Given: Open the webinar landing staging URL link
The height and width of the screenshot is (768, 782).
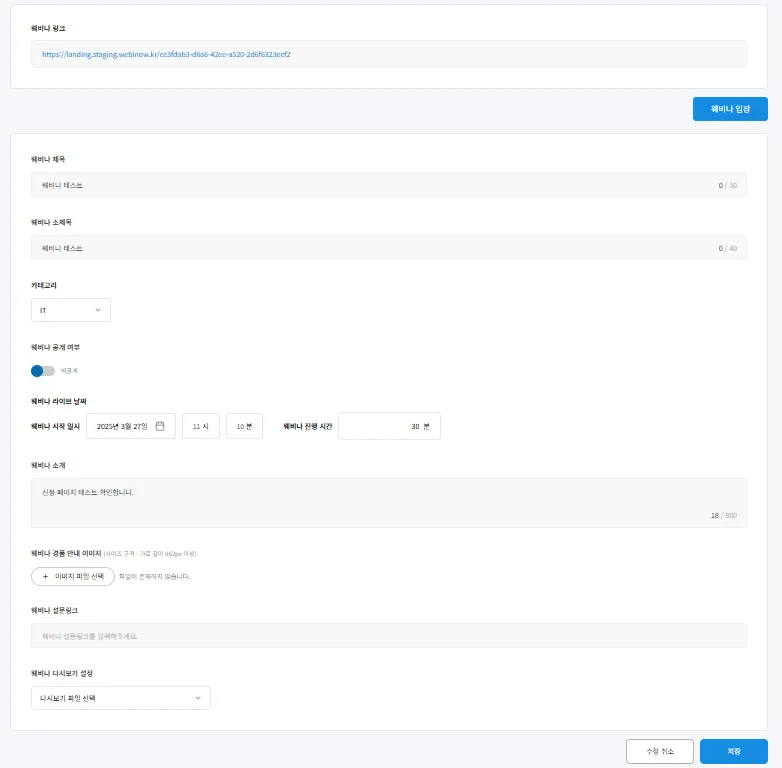Looking at the screenshot, I should click(166, 54).
